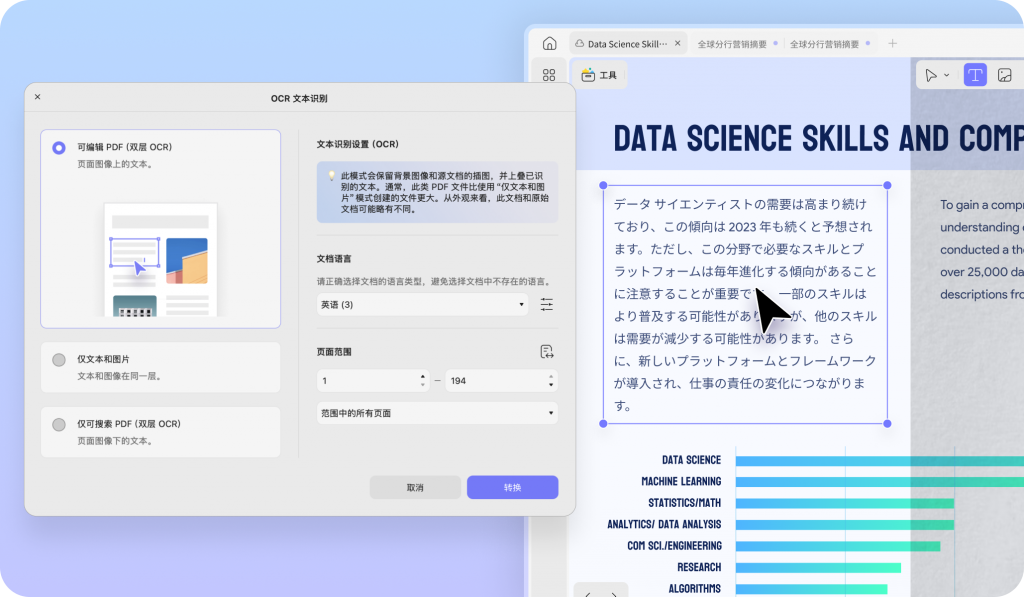Viewport: 1024px width, 597px height.
Task: Expand the pointer tool dropdown arrow
Action: (946, 76)
